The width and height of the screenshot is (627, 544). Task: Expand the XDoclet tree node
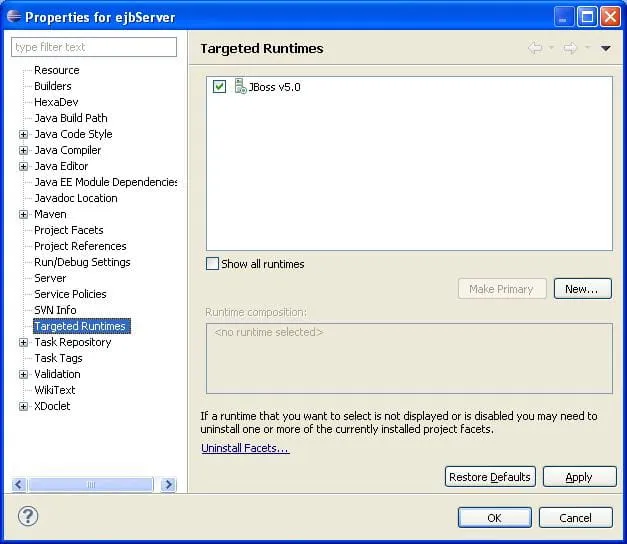(23, 406)
